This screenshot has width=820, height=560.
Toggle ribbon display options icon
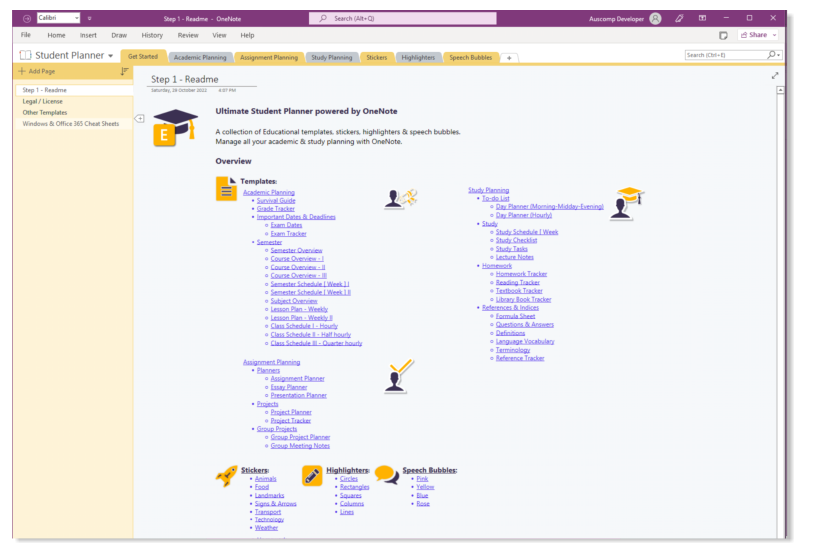(702, 18)
